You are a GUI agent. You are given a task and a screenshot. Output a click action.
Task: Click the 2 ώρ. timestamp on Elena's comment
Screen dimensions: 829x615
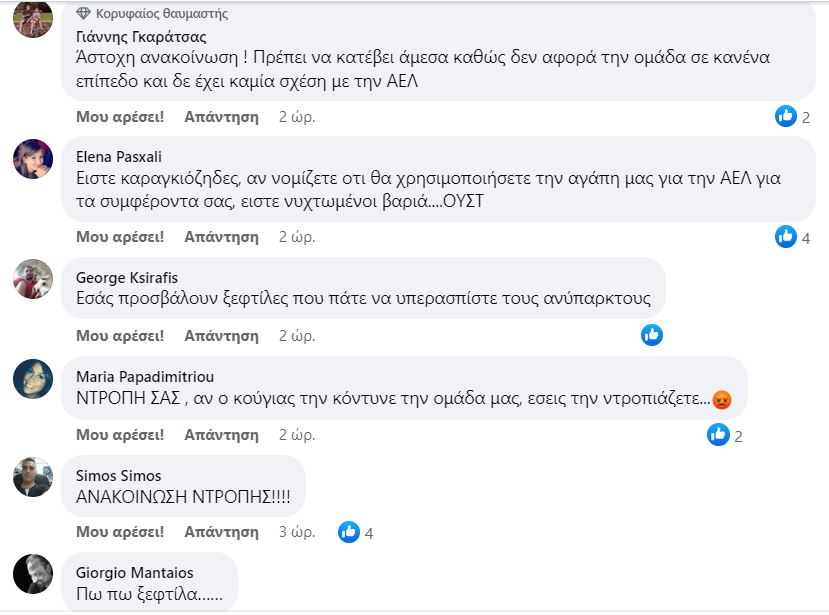tap(297, 237)
